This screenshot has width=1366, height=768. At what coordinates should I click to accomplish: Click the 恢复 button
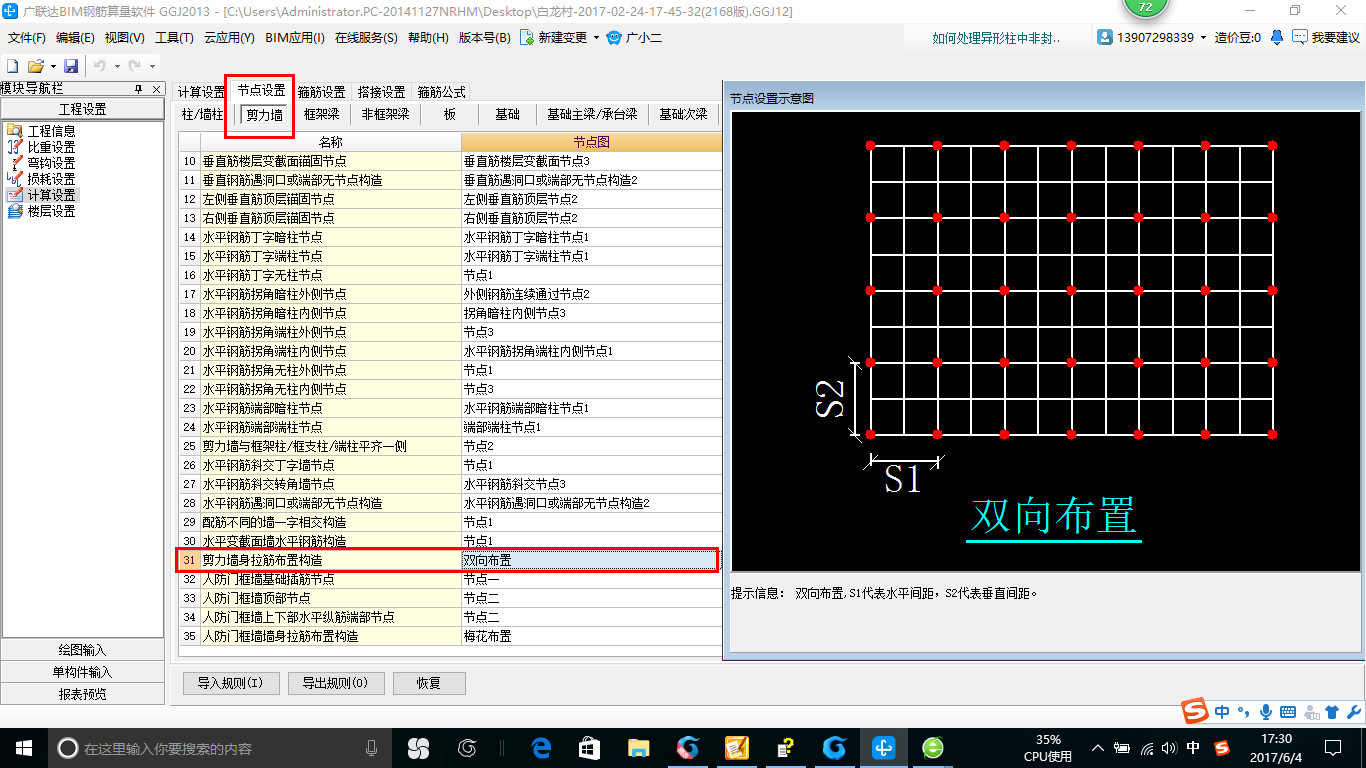point(429,683)
